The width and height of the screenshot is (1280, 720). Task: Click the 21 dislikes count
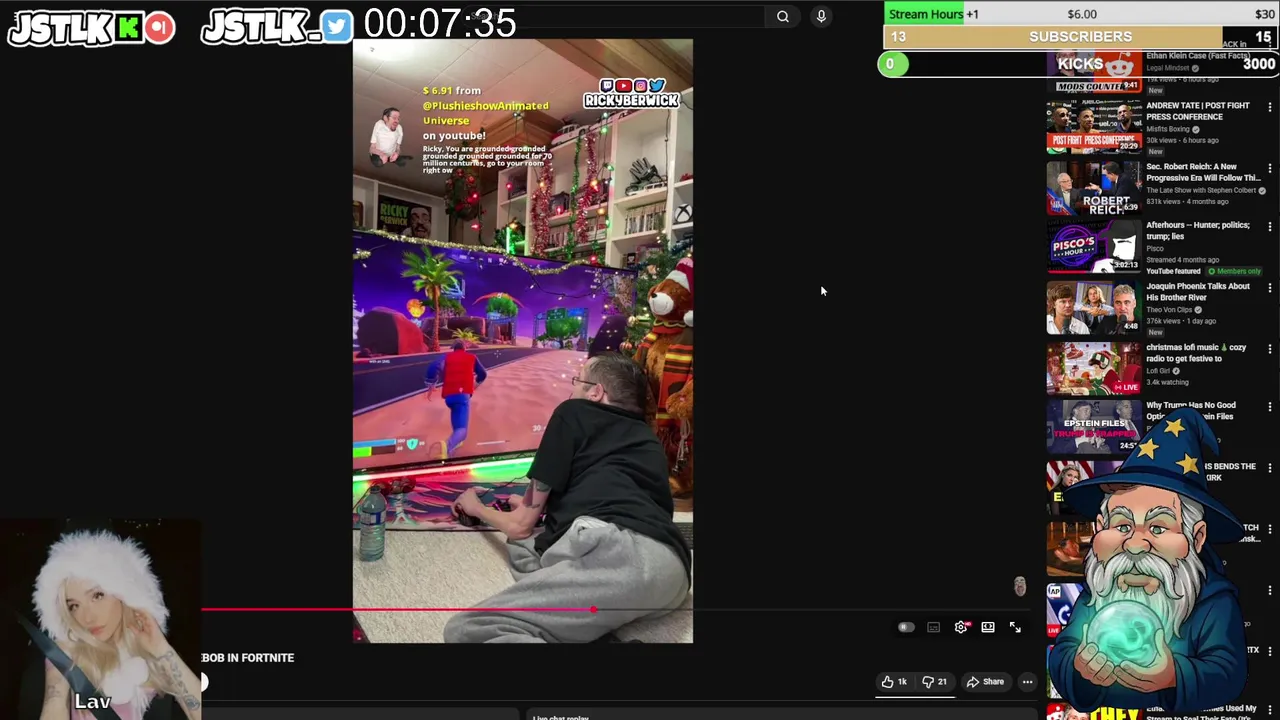click(942, 682)
